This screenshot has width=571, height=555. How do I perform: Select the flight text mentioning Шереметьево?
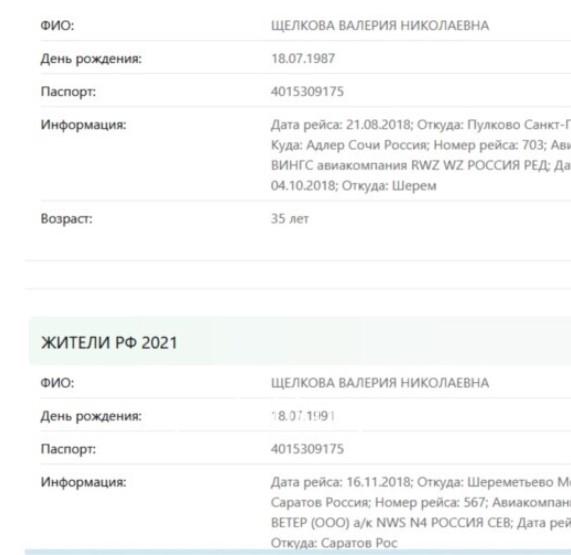421,512
